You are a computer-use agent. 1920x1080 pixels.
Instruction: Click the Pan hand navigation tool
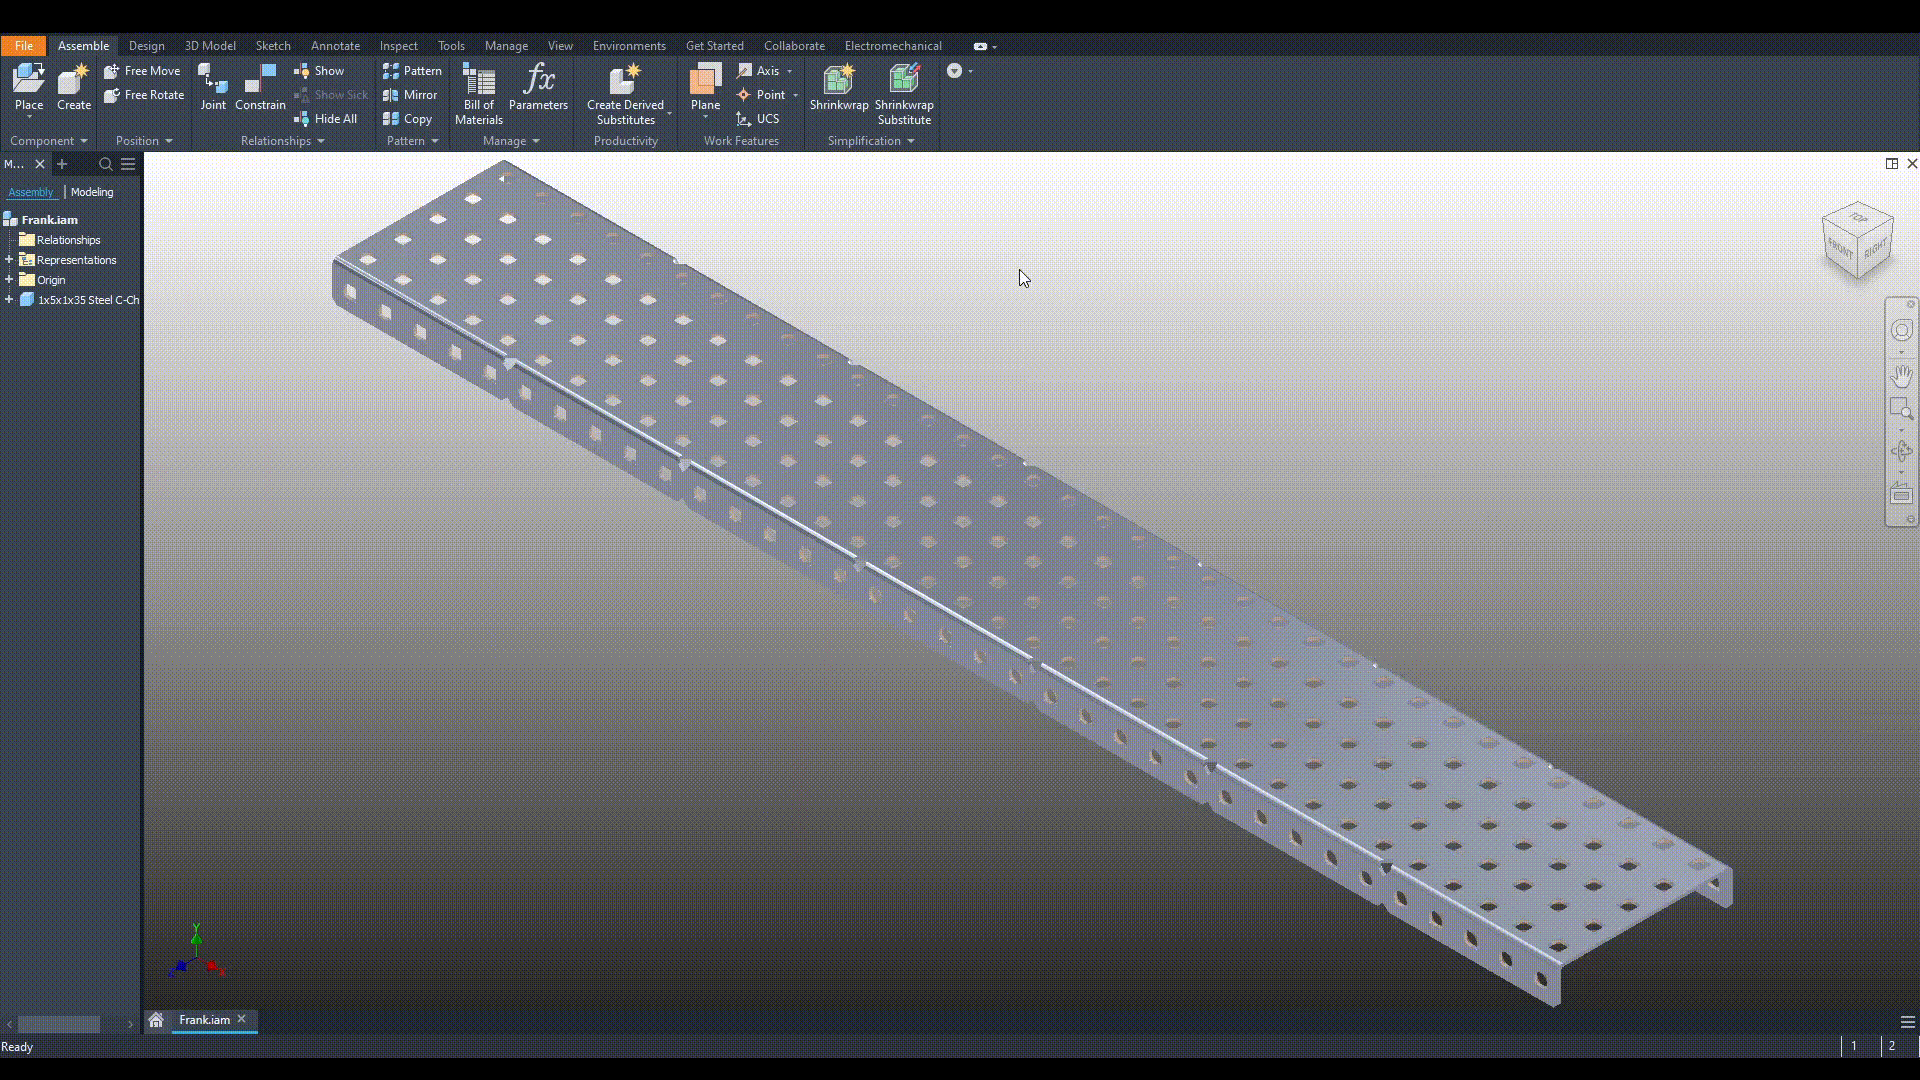[x=1901, y=376]
